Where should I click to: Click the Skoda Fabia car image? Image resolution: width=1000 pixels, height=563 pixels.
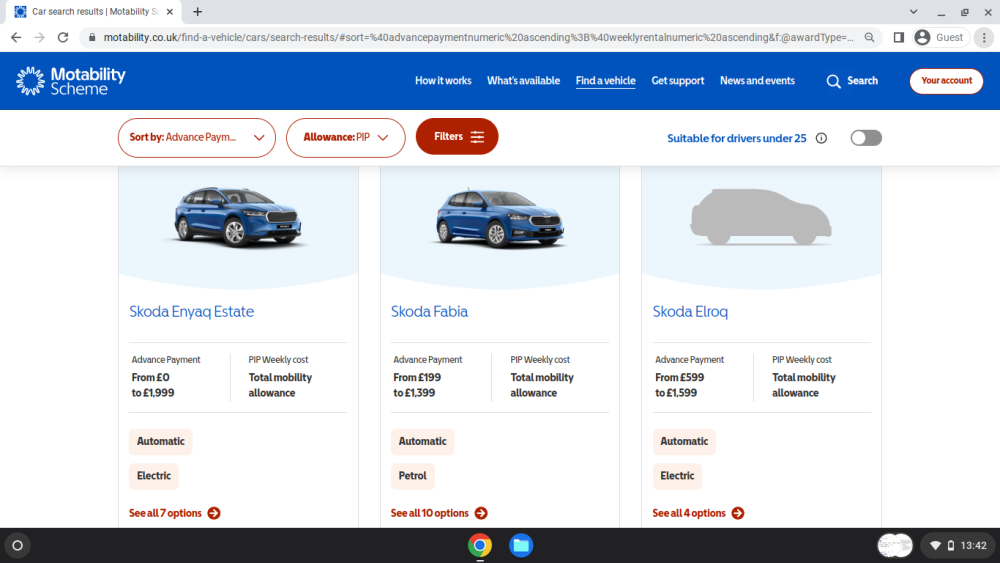coord(499,217)
